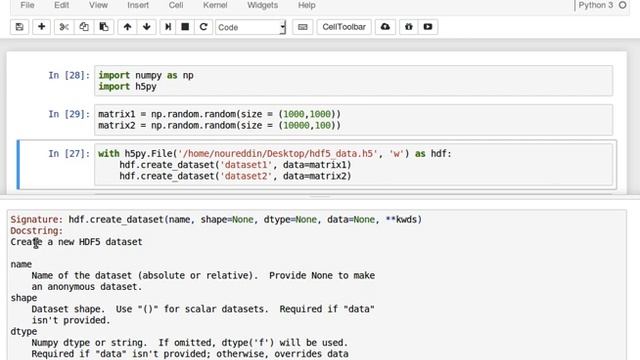Click the In [28] prompt label

click(69, 75)
